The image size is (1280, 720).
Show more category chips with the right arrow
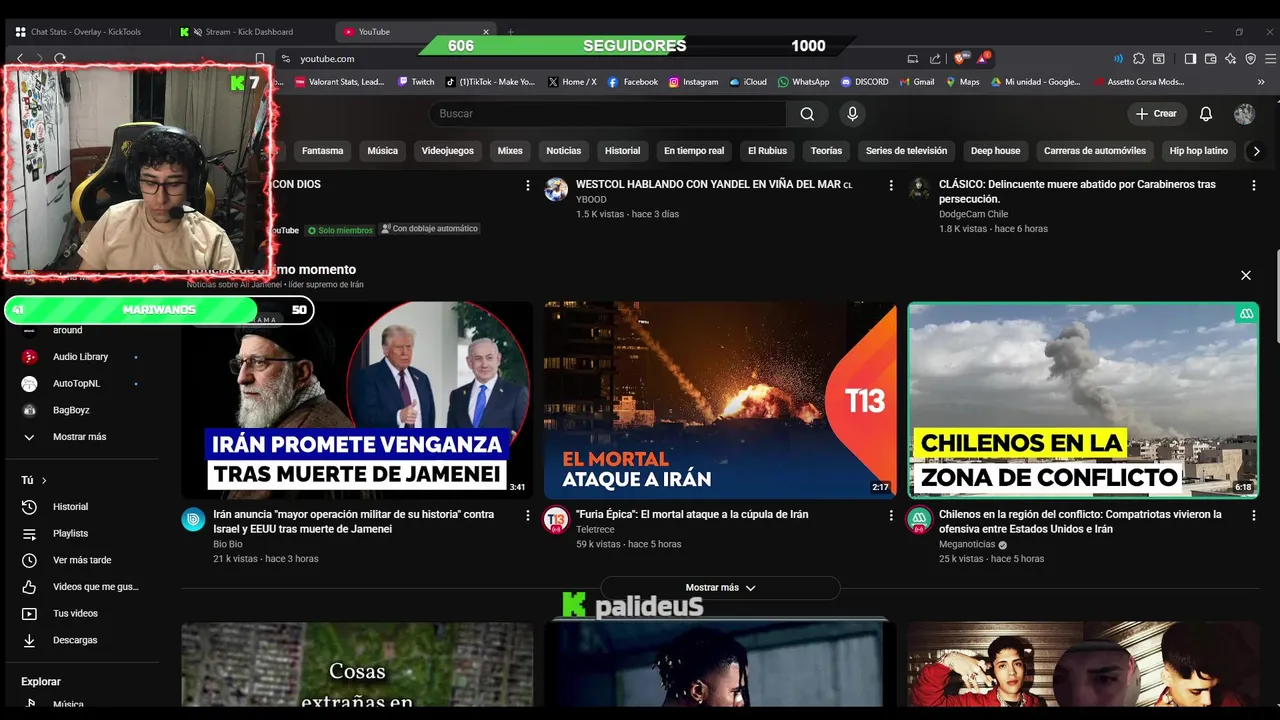coord(1256,151)
